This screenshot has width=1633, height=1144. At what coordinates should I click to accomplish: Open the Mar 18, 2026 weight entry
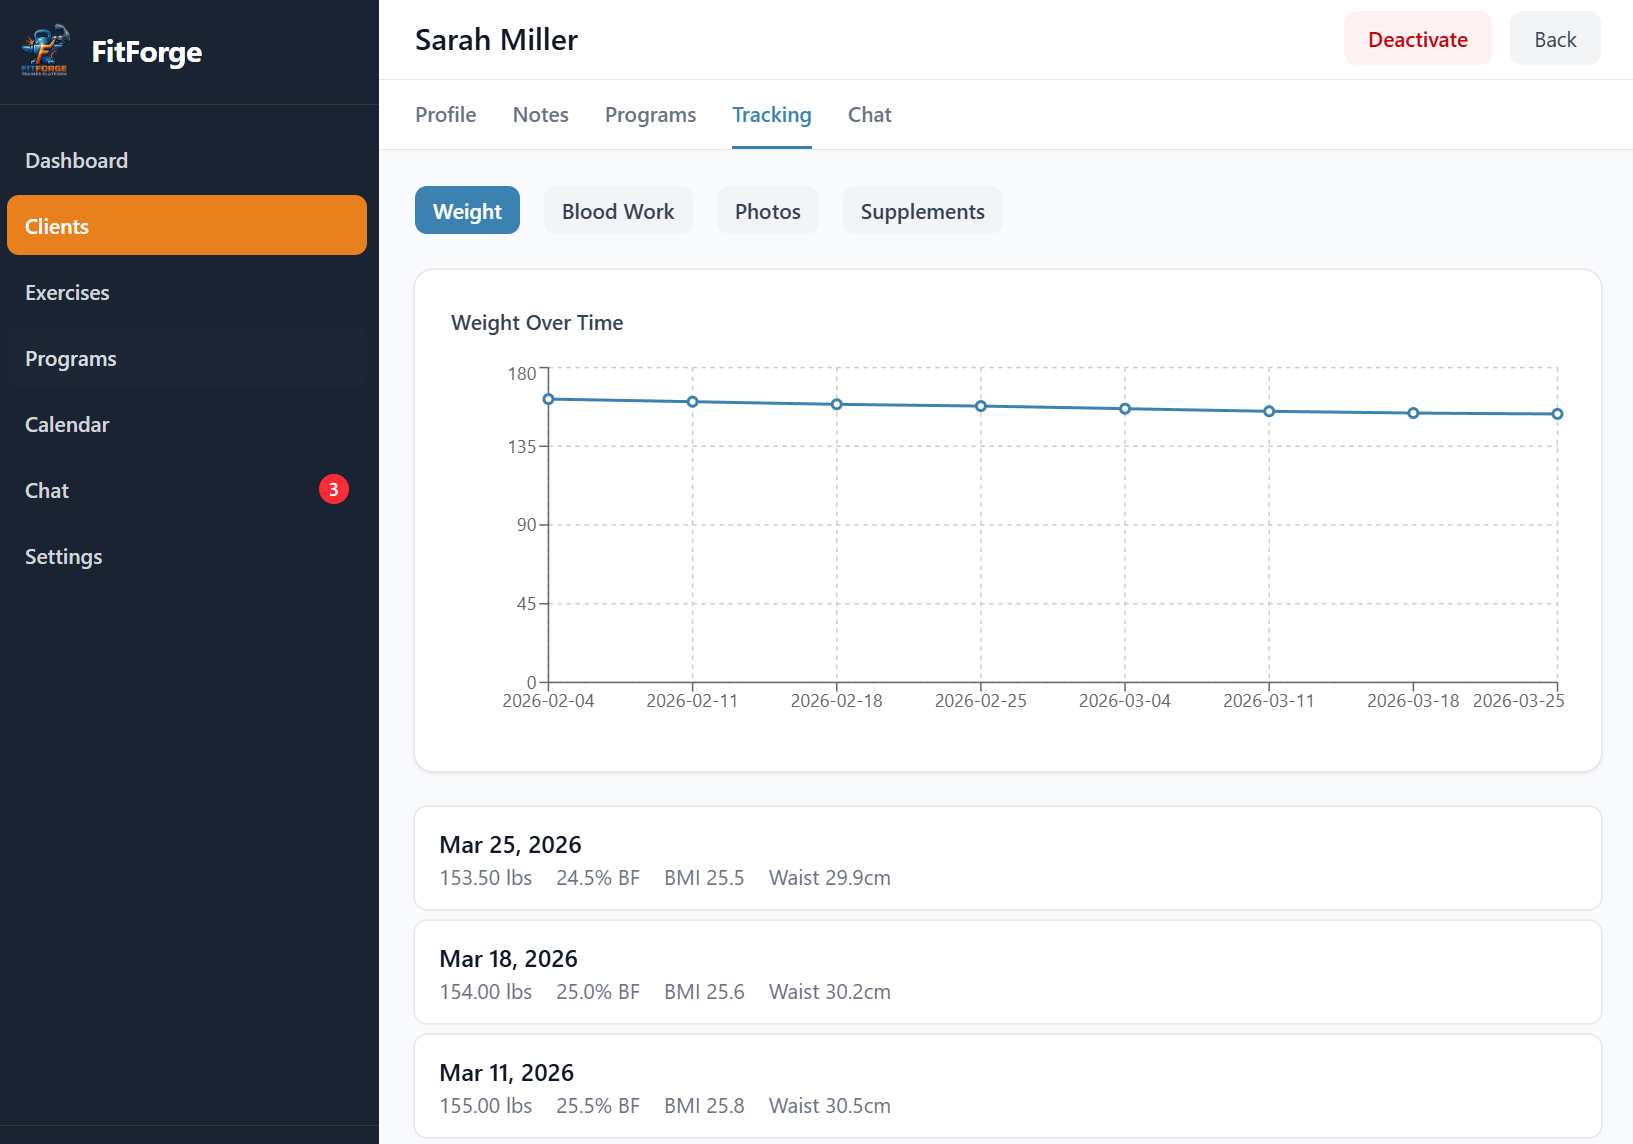click(x=1007, y=973)
